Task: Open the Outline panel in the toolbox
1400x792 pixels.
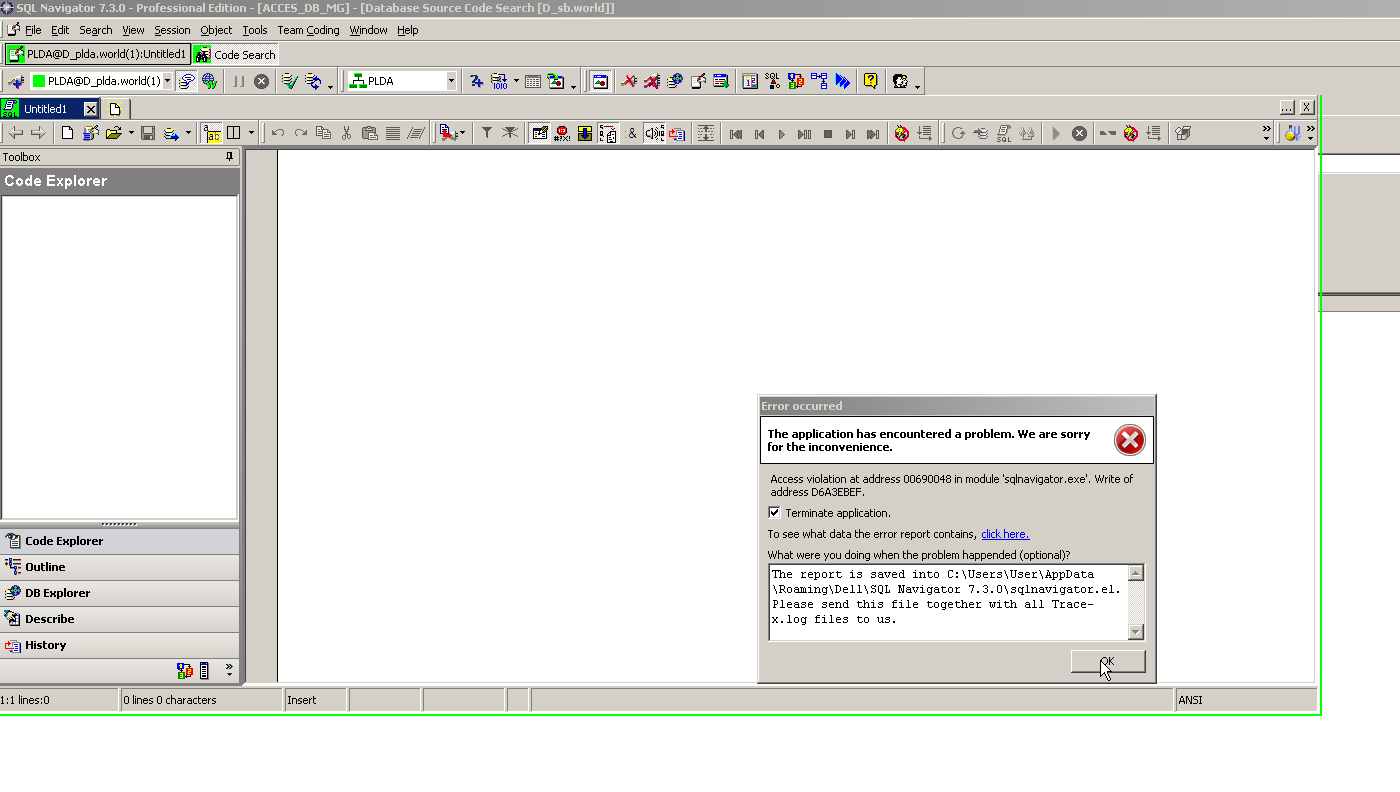Action: pyautogui.click(x=120, y=567)
